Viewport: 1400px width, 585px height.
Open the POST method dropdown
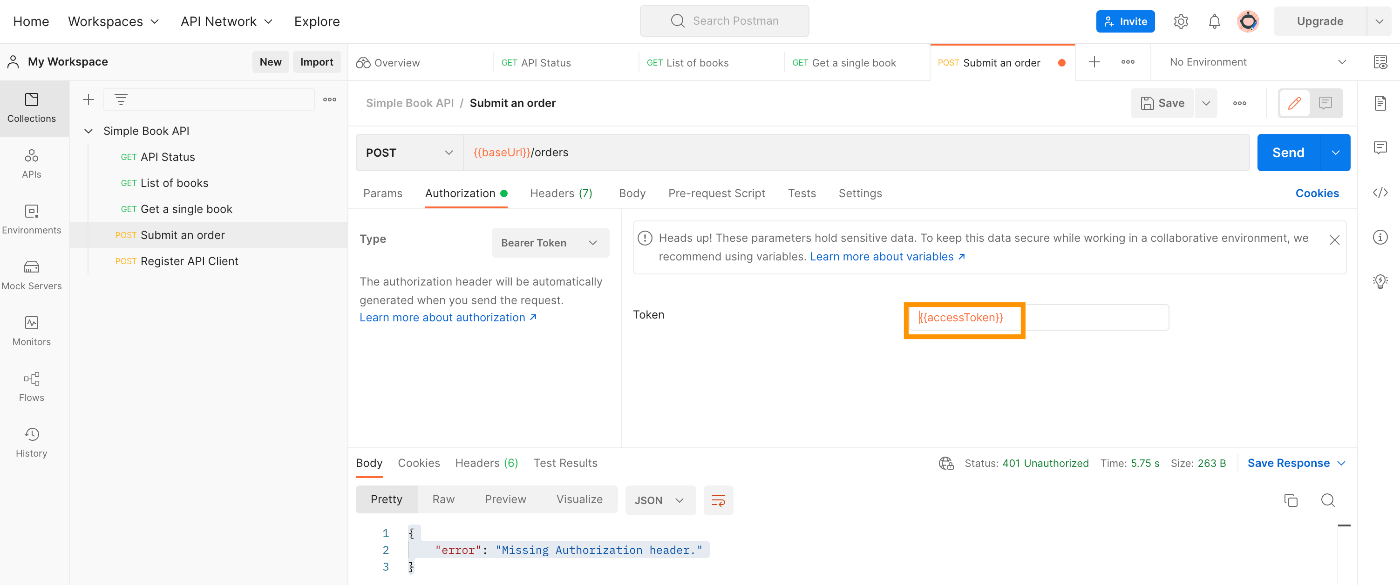pyautogui.click(x=409, y=153)
